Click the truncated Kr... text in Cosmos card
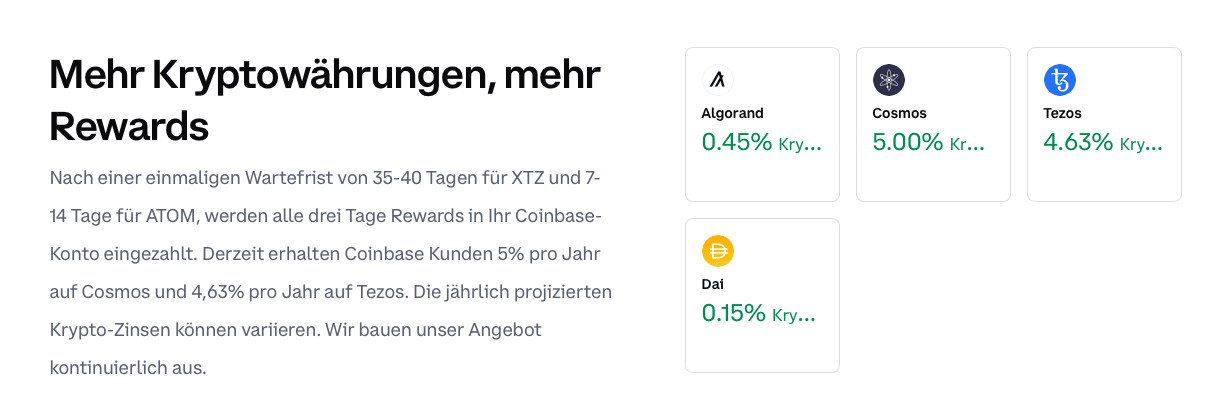The width and height of the screenshot is (1224, 416). [x=967, y=145]
